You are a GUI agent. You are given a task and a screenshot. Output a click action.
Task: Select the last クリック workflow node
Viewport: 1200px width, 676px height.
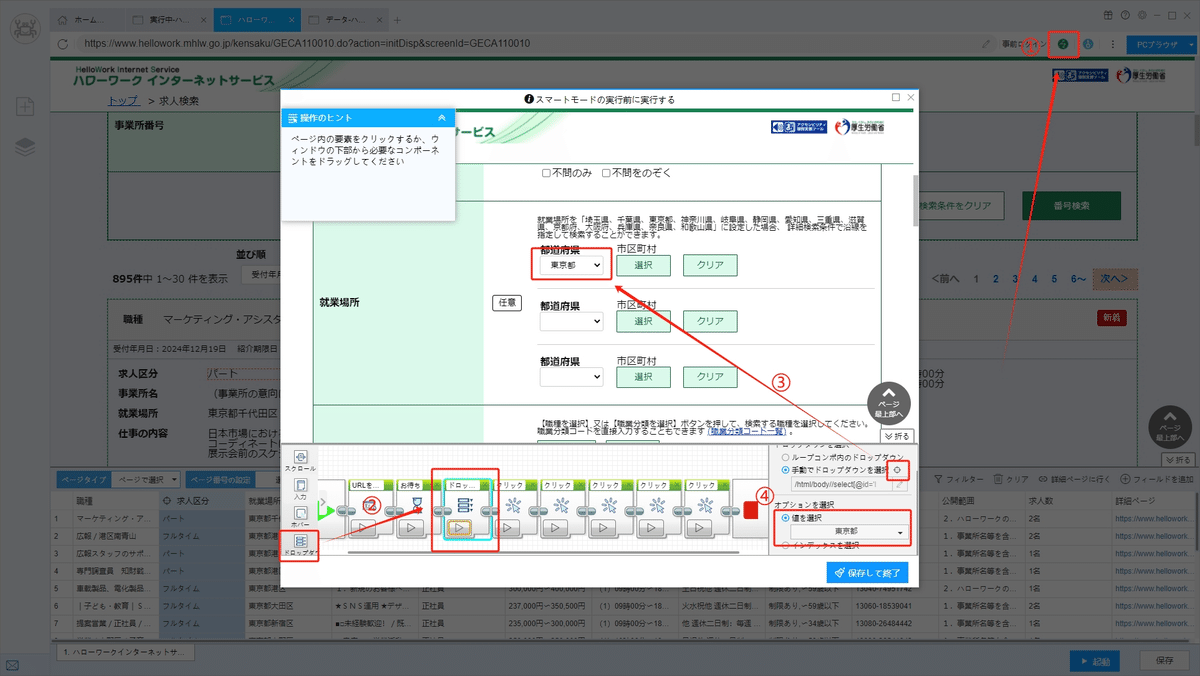pyautogui.click(x=707, y=503)
